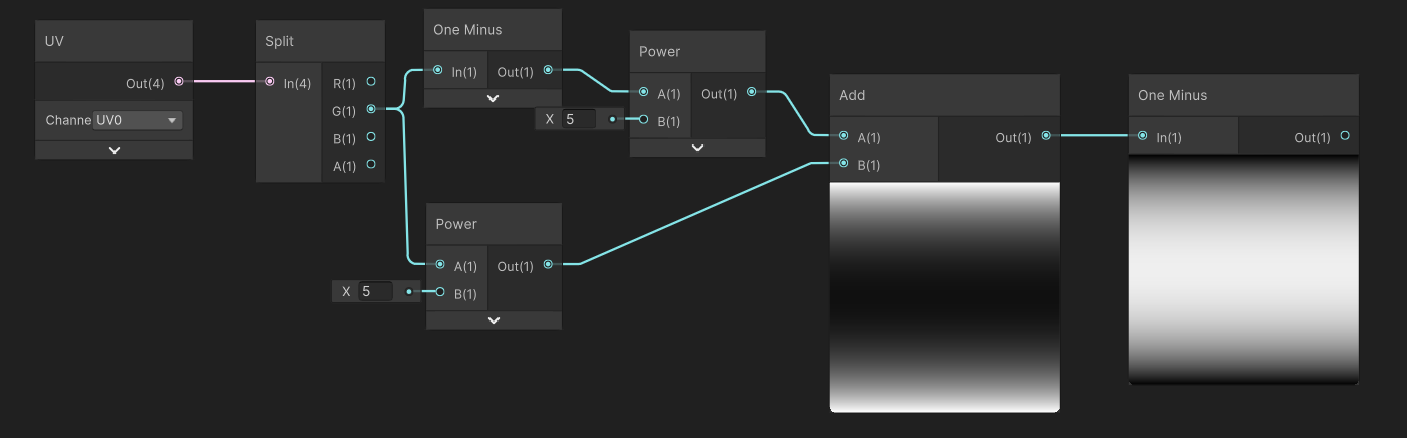The width and height of the screenshot is (1407, 438).
Task: Click the X field of lower Power B input
Action: tap(376, 291)
